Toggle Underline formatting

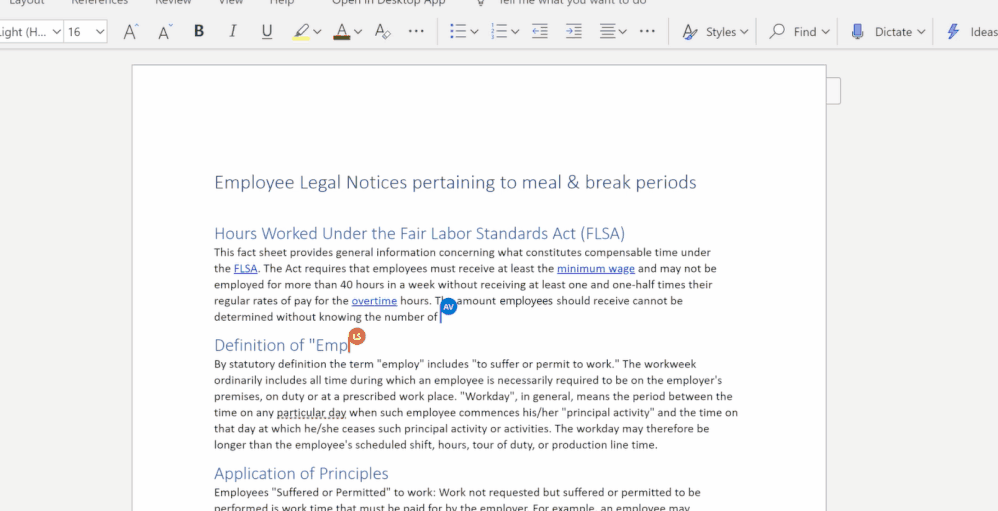point(267,32)
